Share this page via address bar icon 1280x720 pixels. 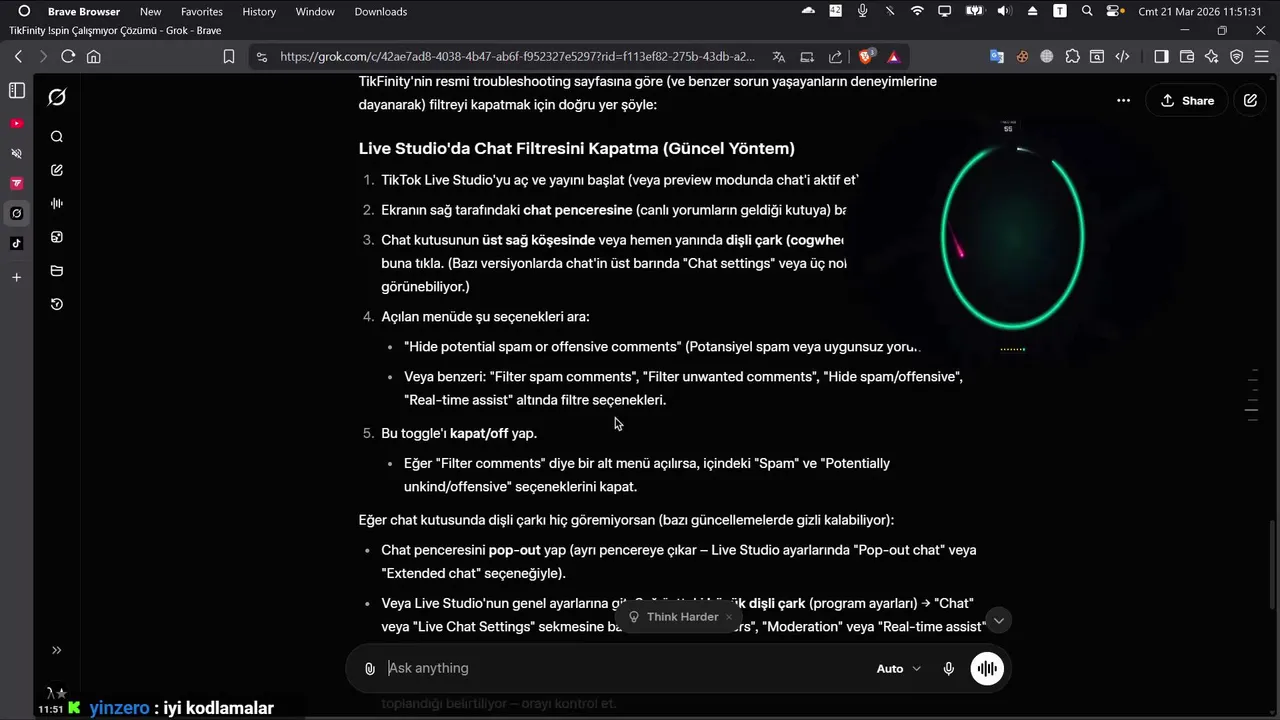point(835,57)
